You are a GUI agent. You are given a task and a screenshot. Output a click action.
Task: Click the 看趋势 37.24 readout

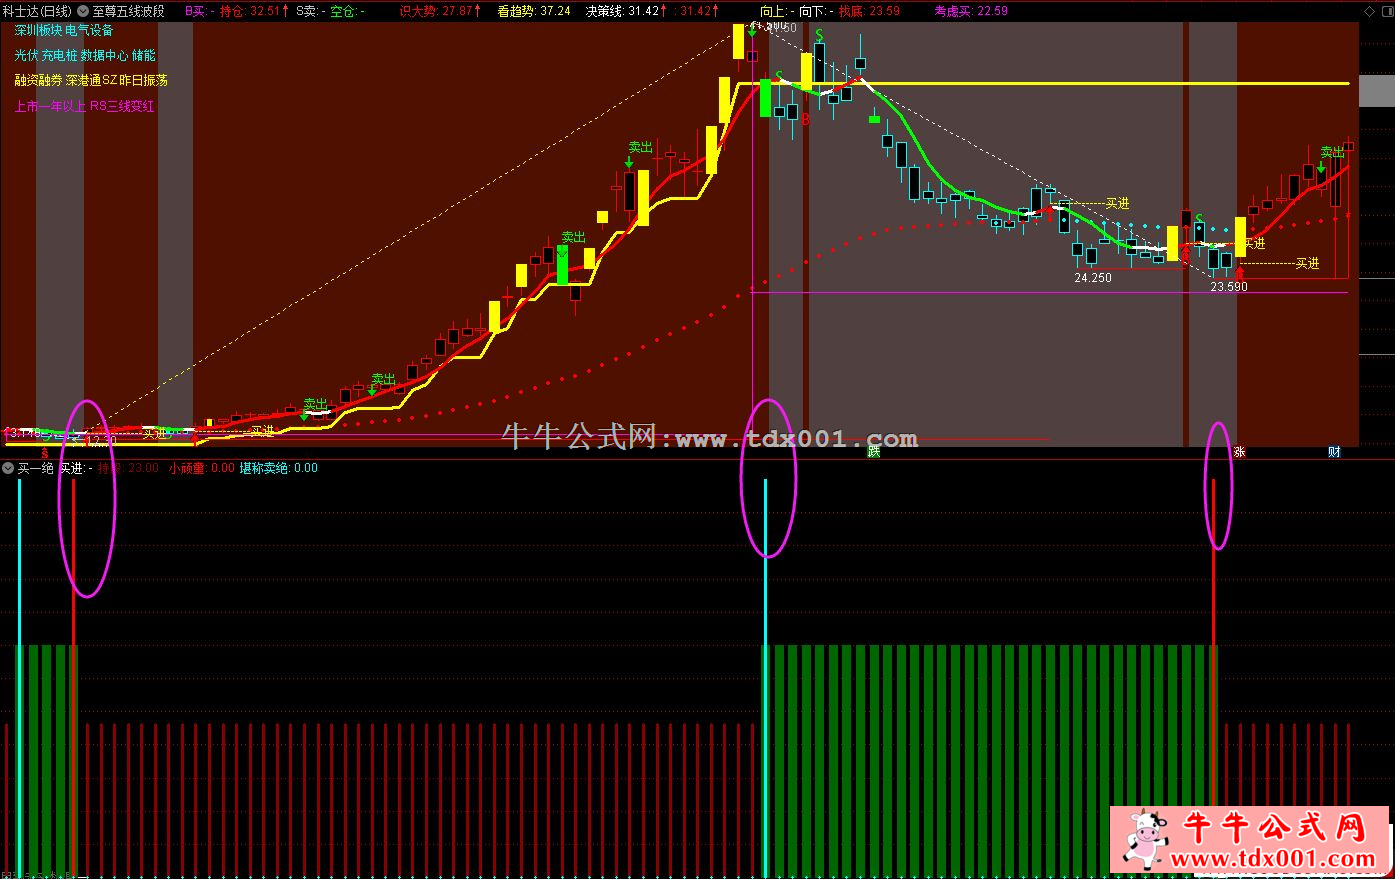(x=534, y=11)
